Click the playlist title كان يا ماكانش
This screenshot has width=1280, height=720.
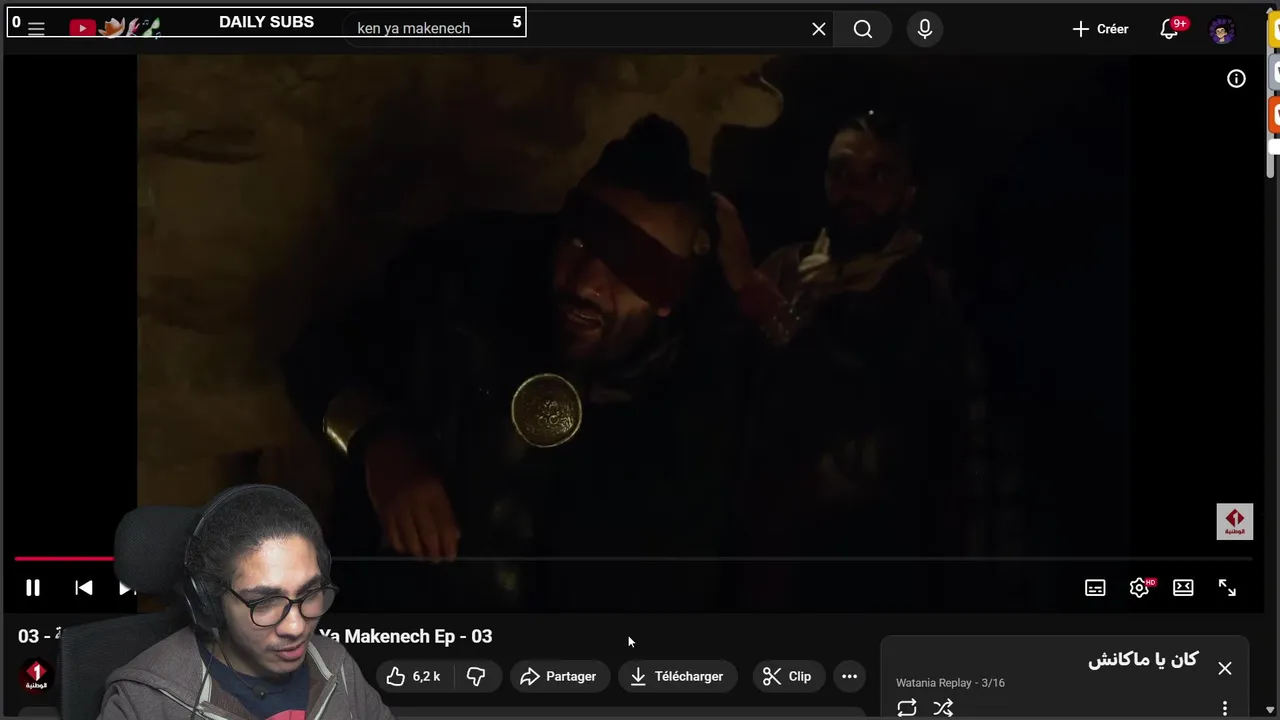point(1143,660)
